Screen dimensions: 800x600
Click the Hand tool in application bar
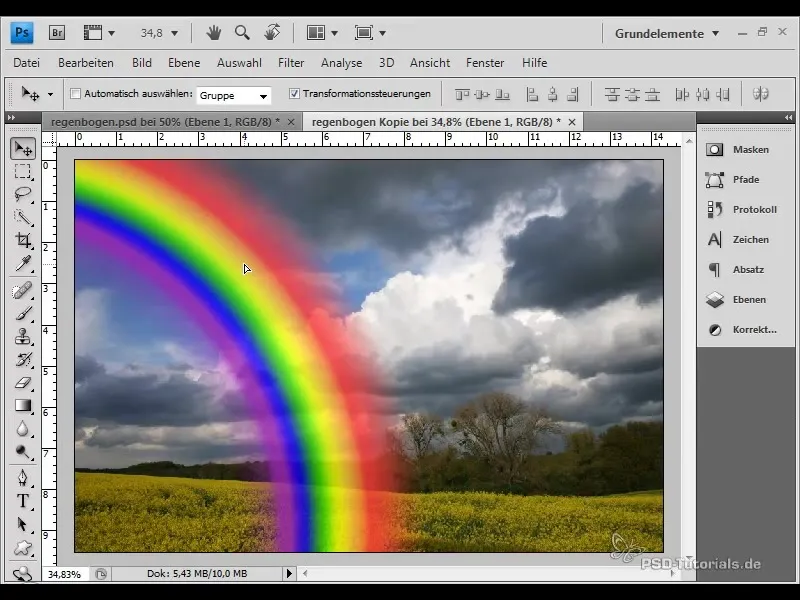[214, 33]
